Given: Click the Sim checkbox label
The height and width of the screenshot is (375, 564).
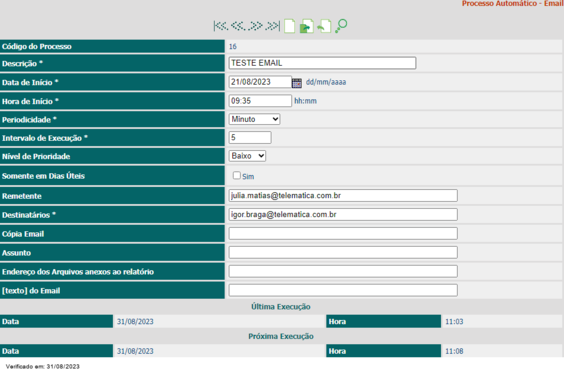Looking at the screenshot, I should click(x=248, y=177).
